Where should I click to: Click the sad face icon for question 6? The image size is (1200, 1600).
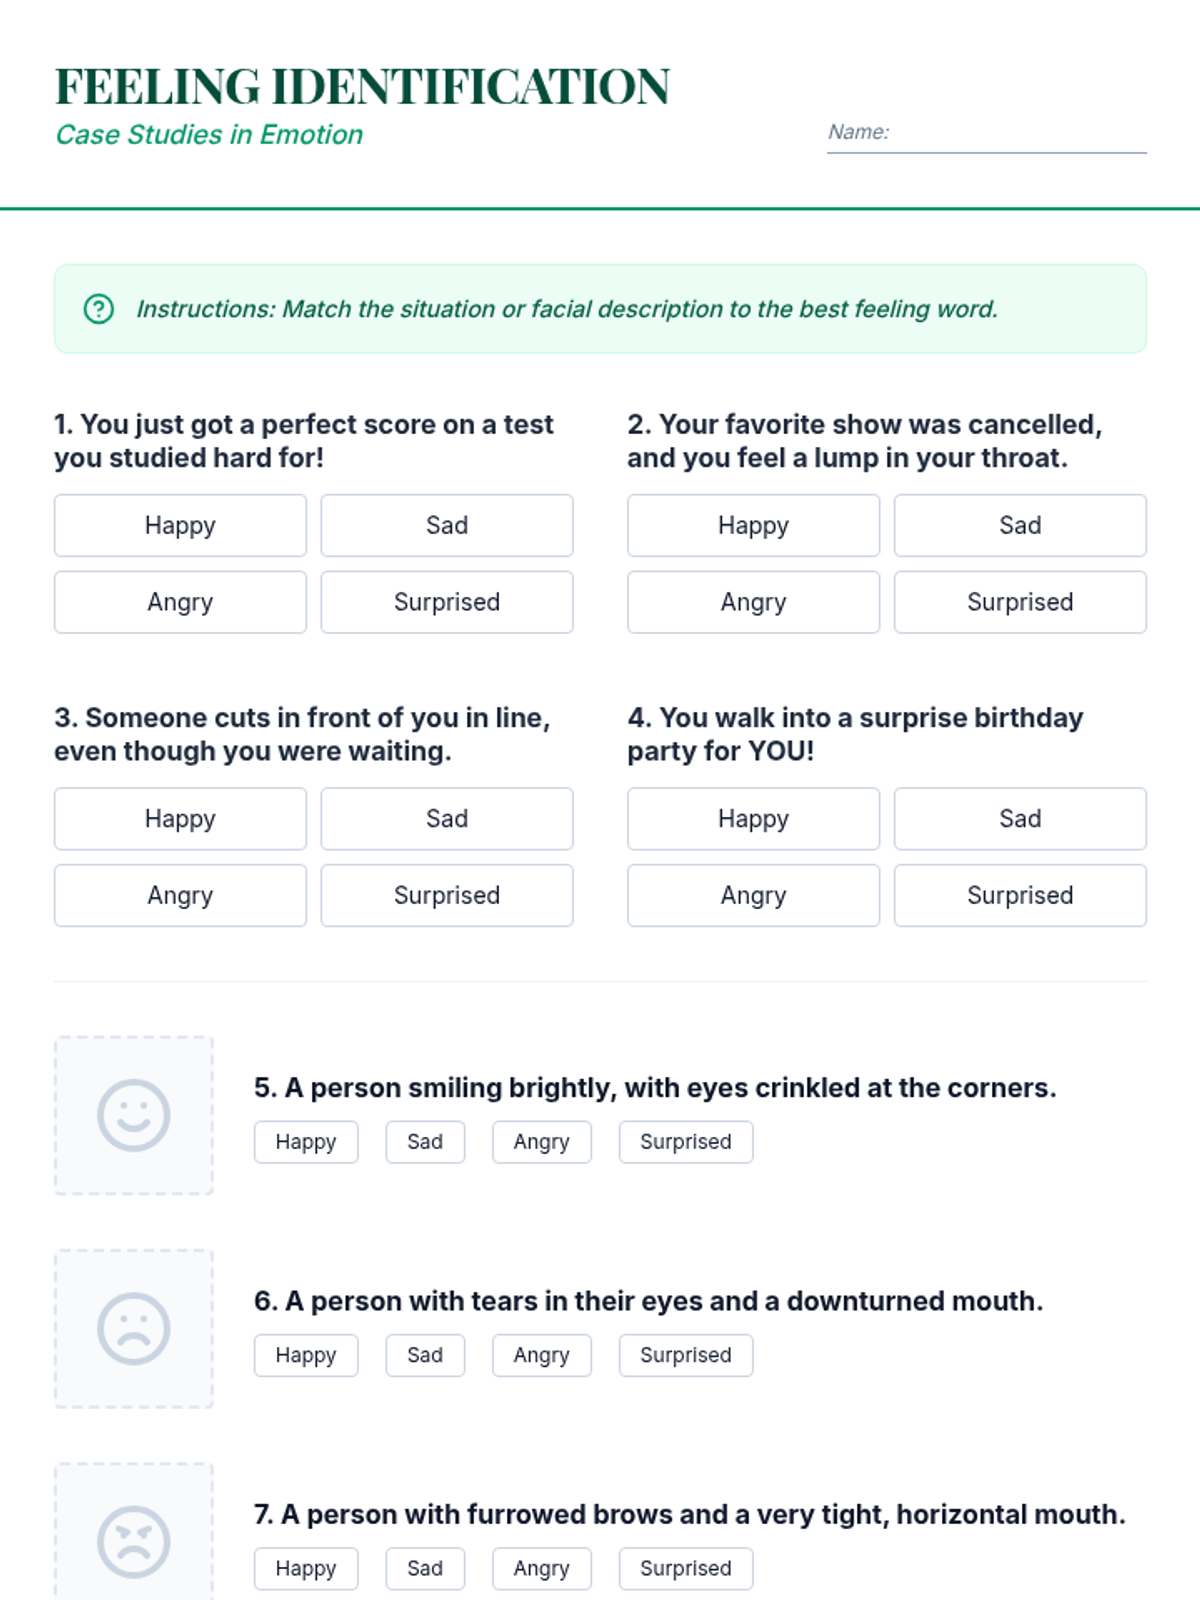(134, 1329)
